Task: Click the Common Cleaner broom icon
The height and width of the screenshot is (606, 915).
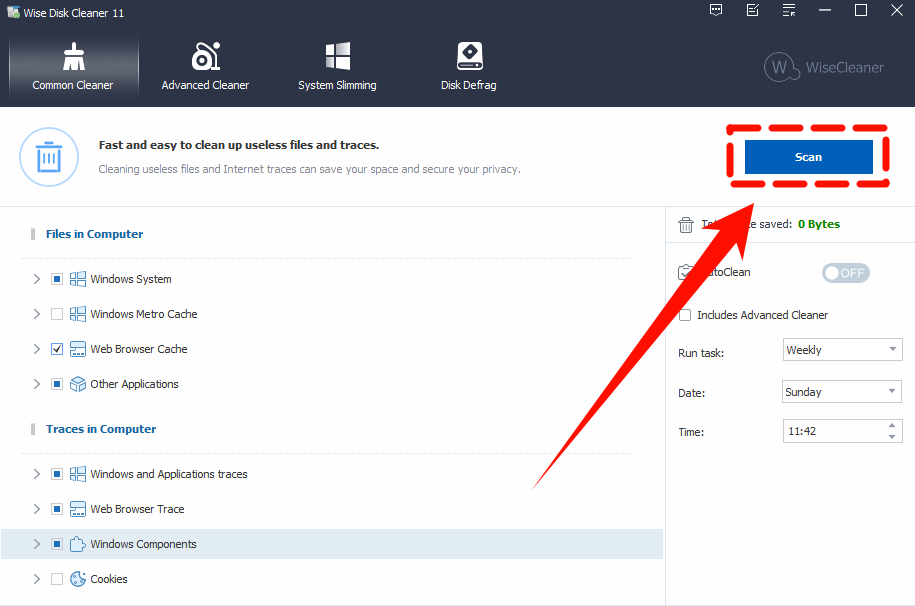Action: click(73, 57)
